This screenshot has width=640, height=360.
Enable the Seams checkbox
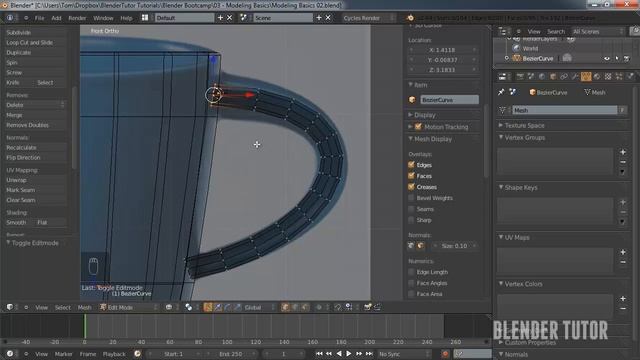[x=411, y=209]
